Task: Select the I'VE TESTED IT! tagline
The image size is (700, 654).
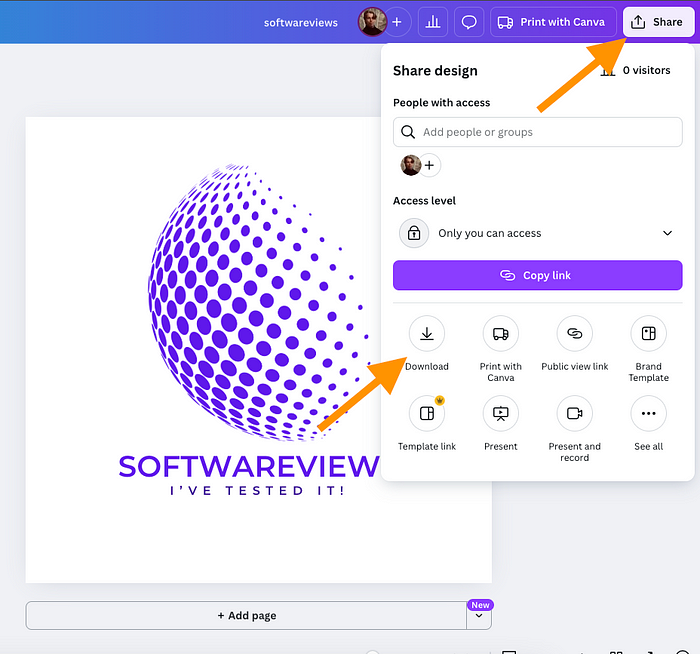Action: (x=258, y=491)
